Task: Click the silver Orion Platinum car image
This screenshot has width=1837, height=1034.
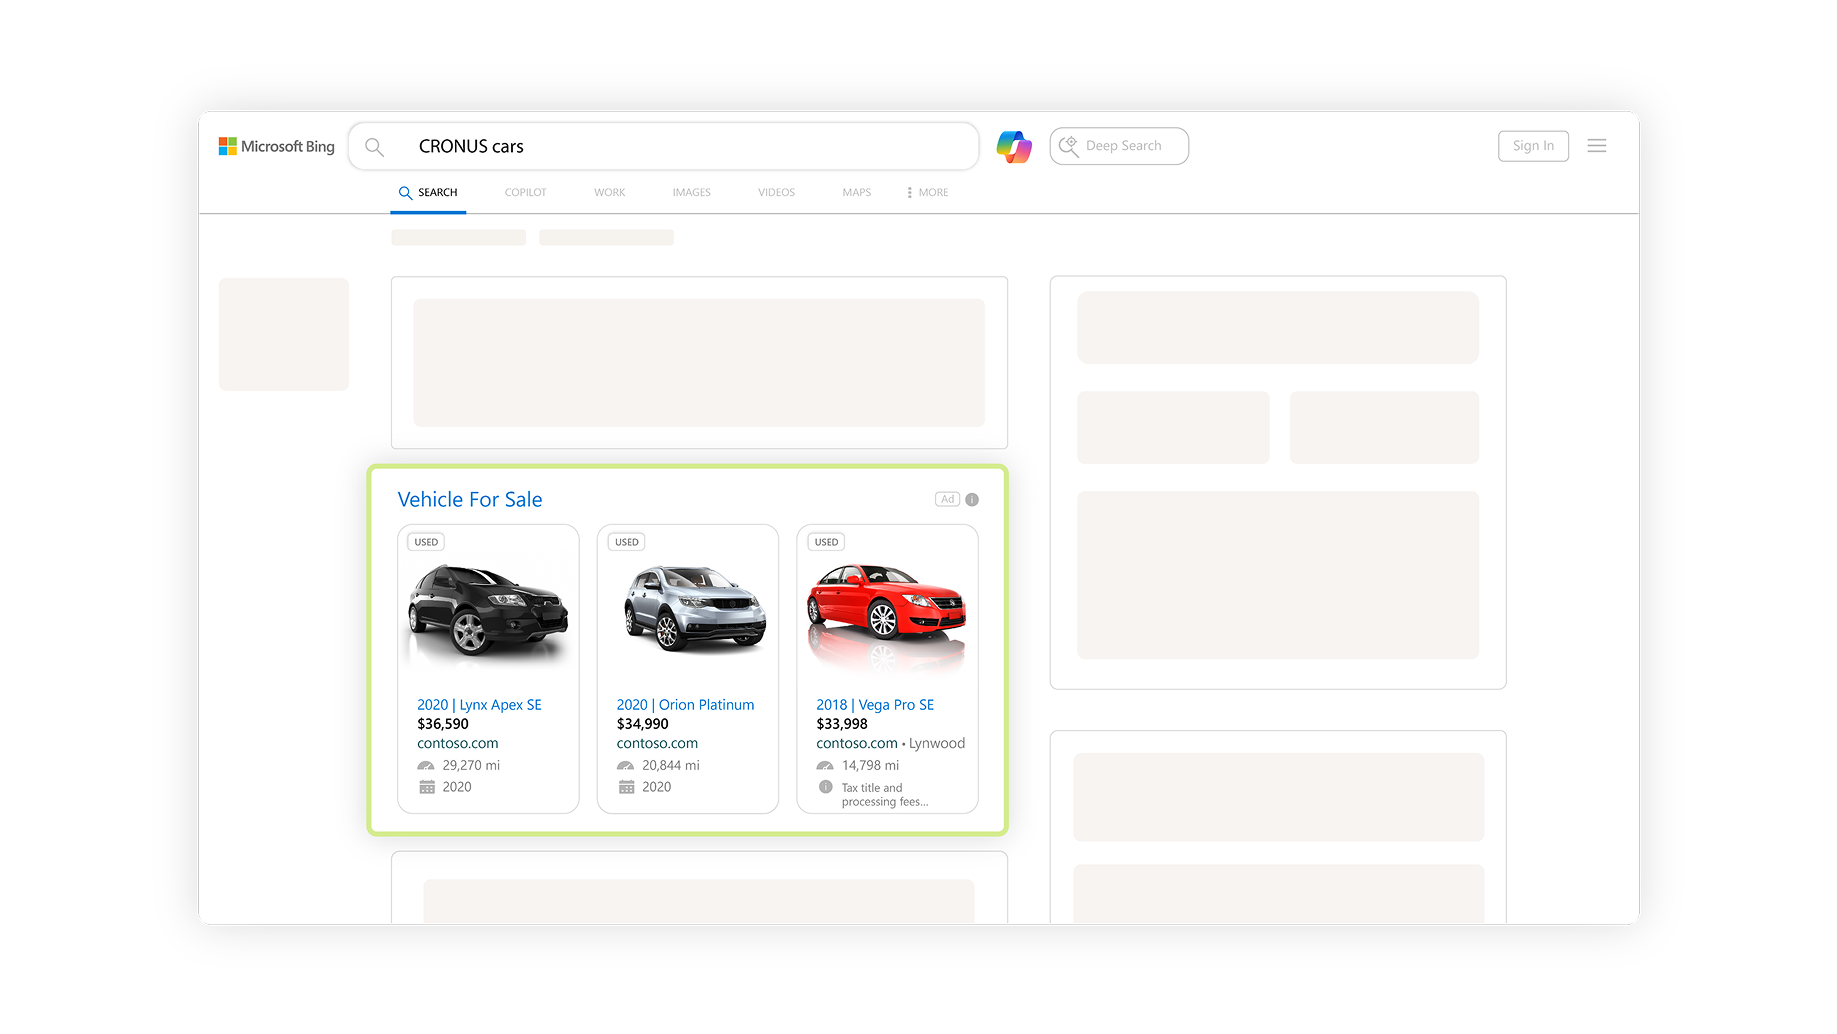Action: (x=694, y=608)
